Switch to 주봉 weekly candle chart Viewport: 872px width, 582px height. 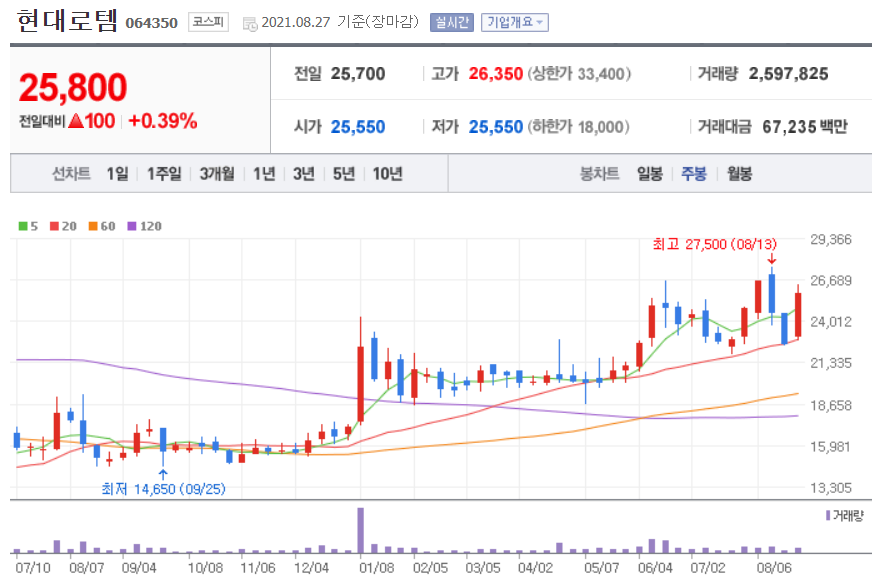[694, 174]
